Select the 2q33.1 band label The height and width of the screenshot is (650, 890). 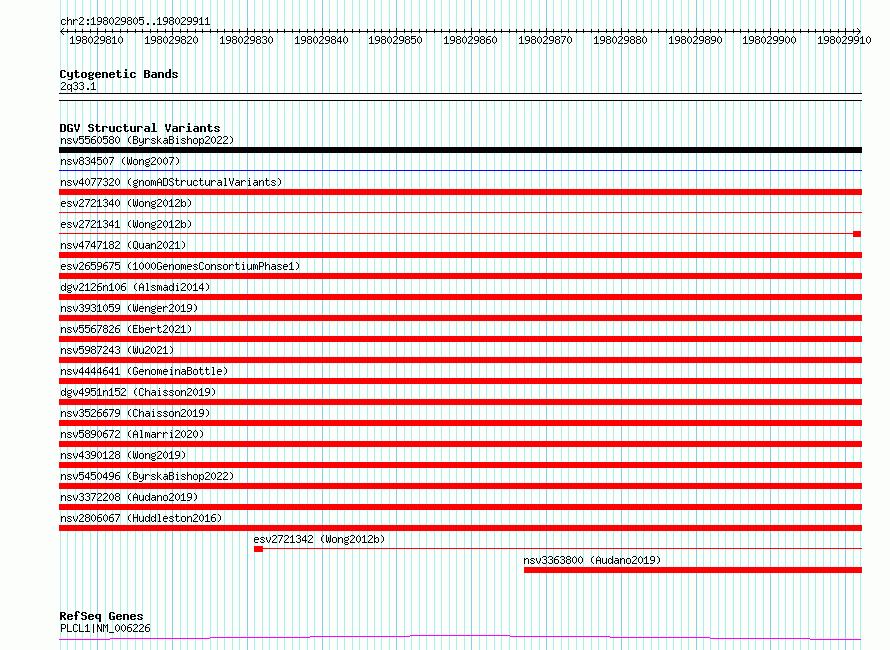coord(78,86)
